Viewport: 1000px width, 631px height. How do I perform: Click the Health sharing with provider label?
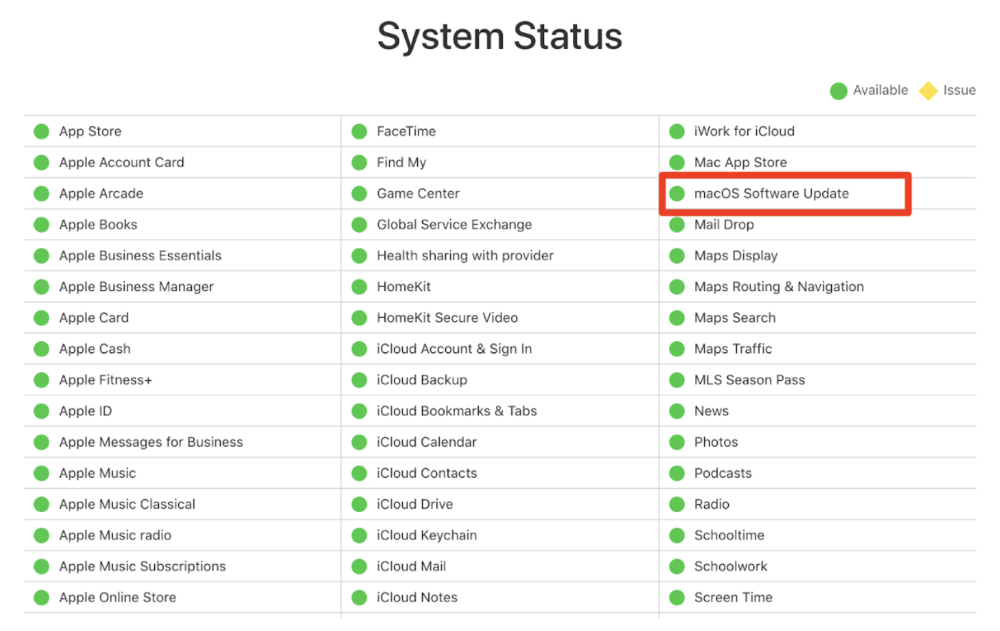click(465, 255)
